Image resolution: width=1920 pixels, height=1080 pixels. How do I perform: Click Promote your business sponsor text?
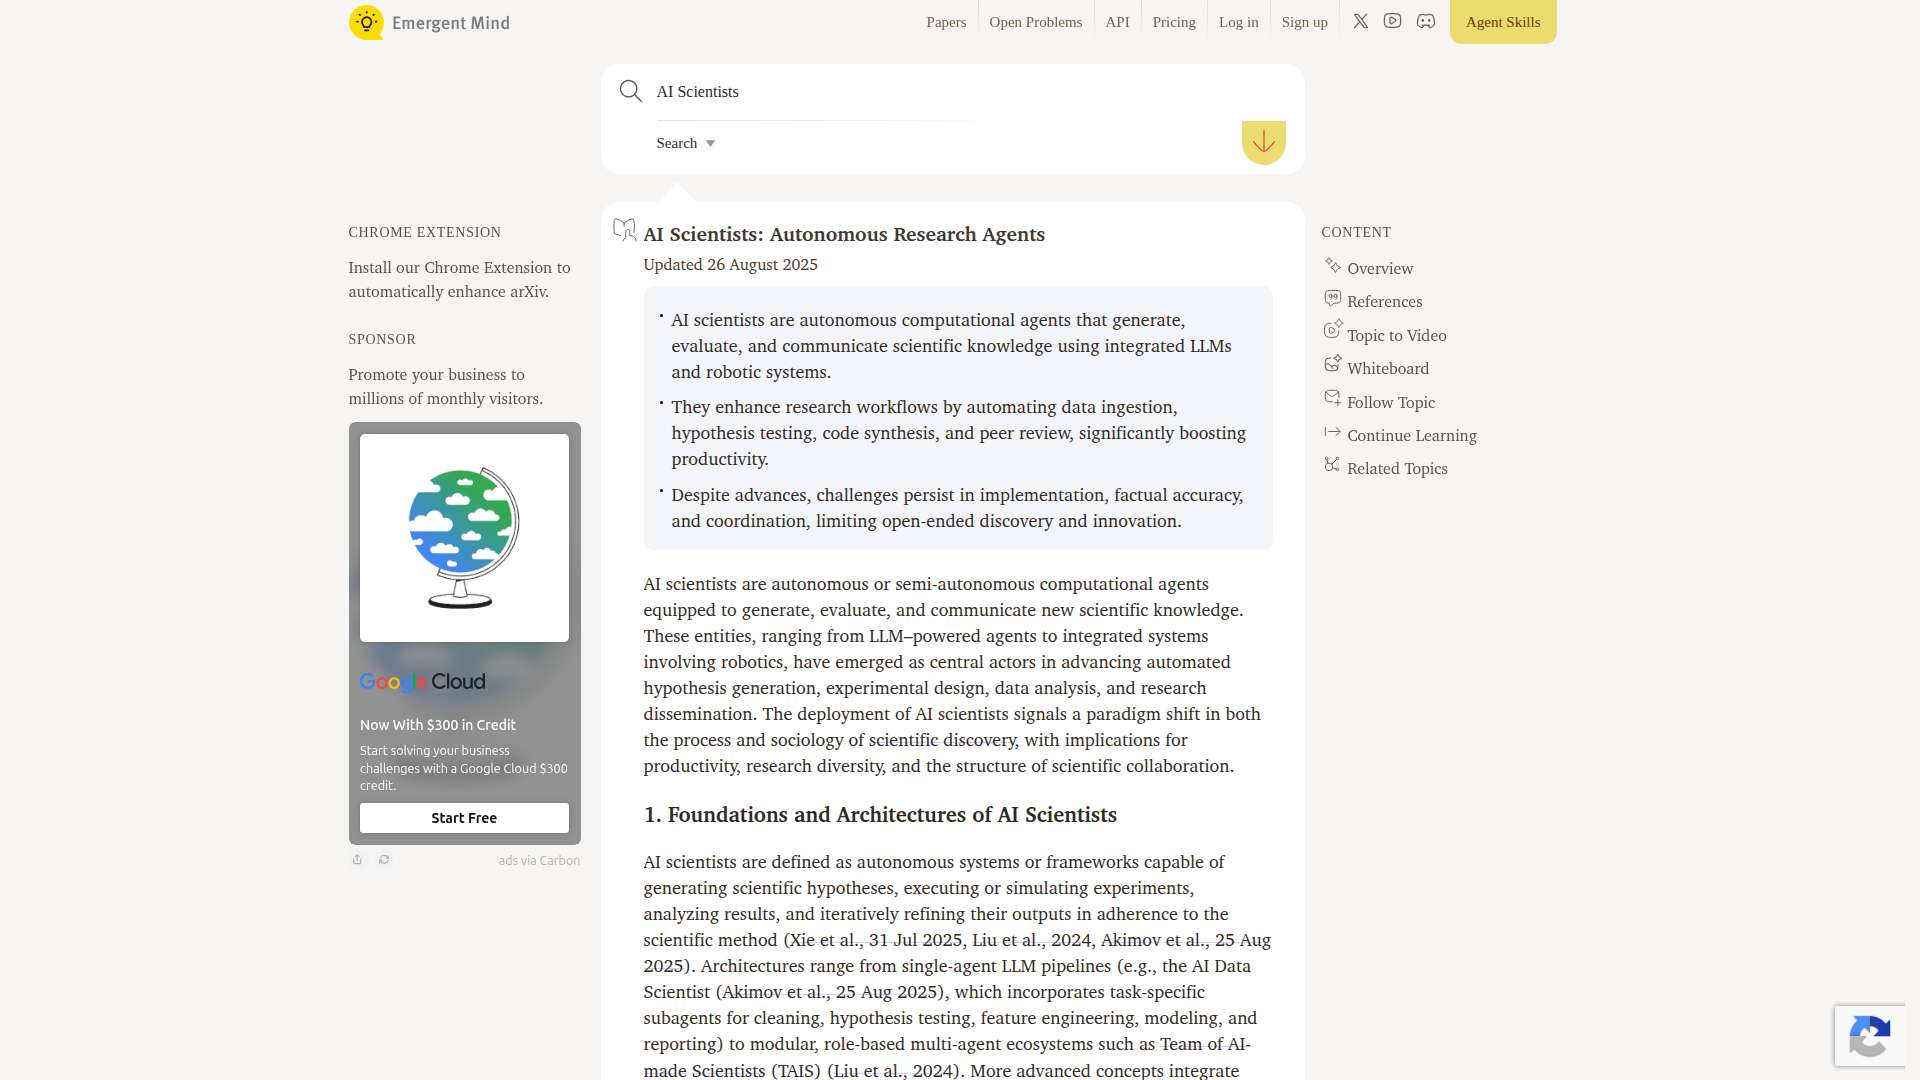[x=446, y=386]
